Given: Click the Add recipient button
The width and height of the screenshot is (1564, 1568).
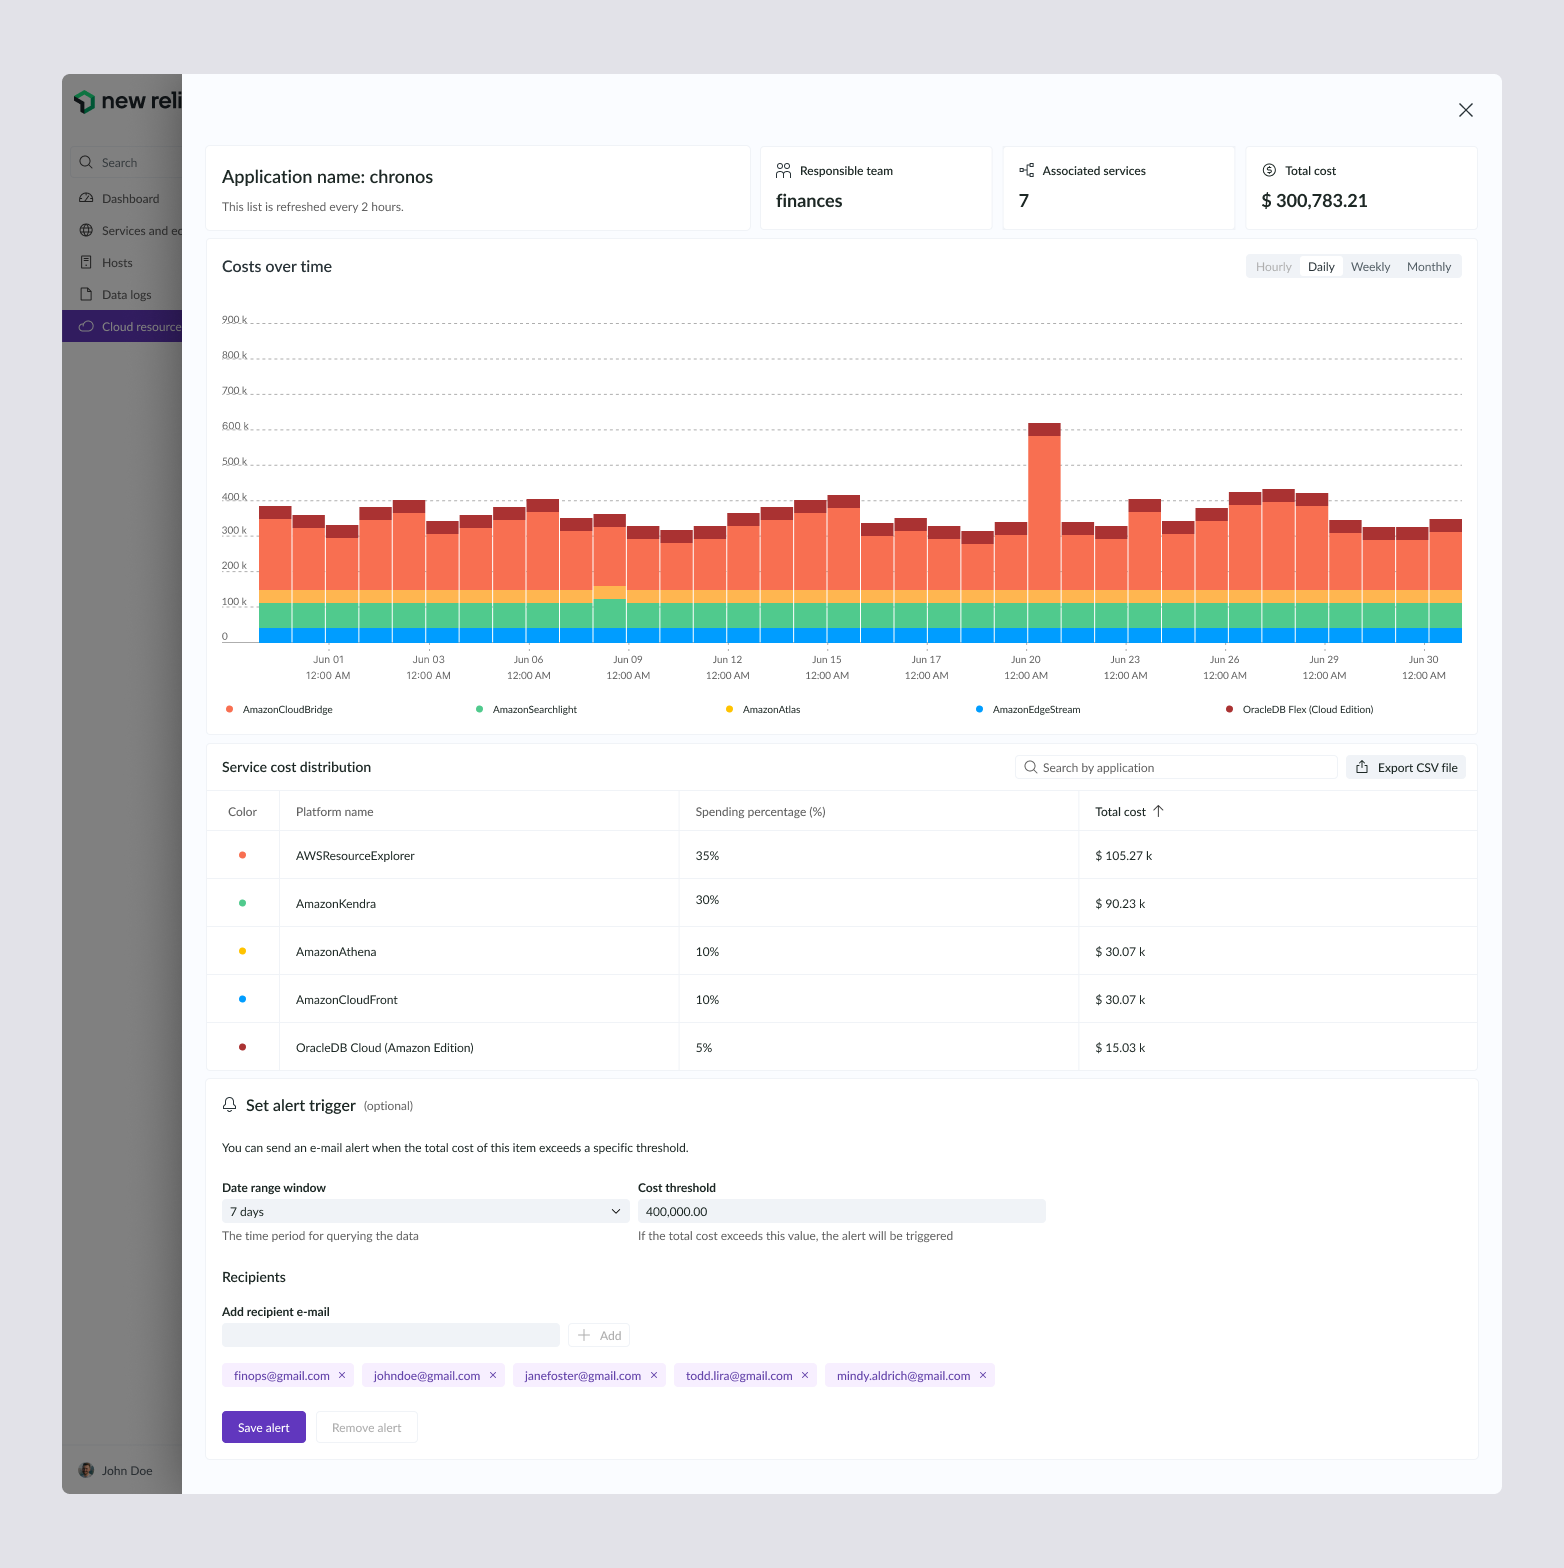Looking at the screenshot, I should click(x=599, y=1335).
